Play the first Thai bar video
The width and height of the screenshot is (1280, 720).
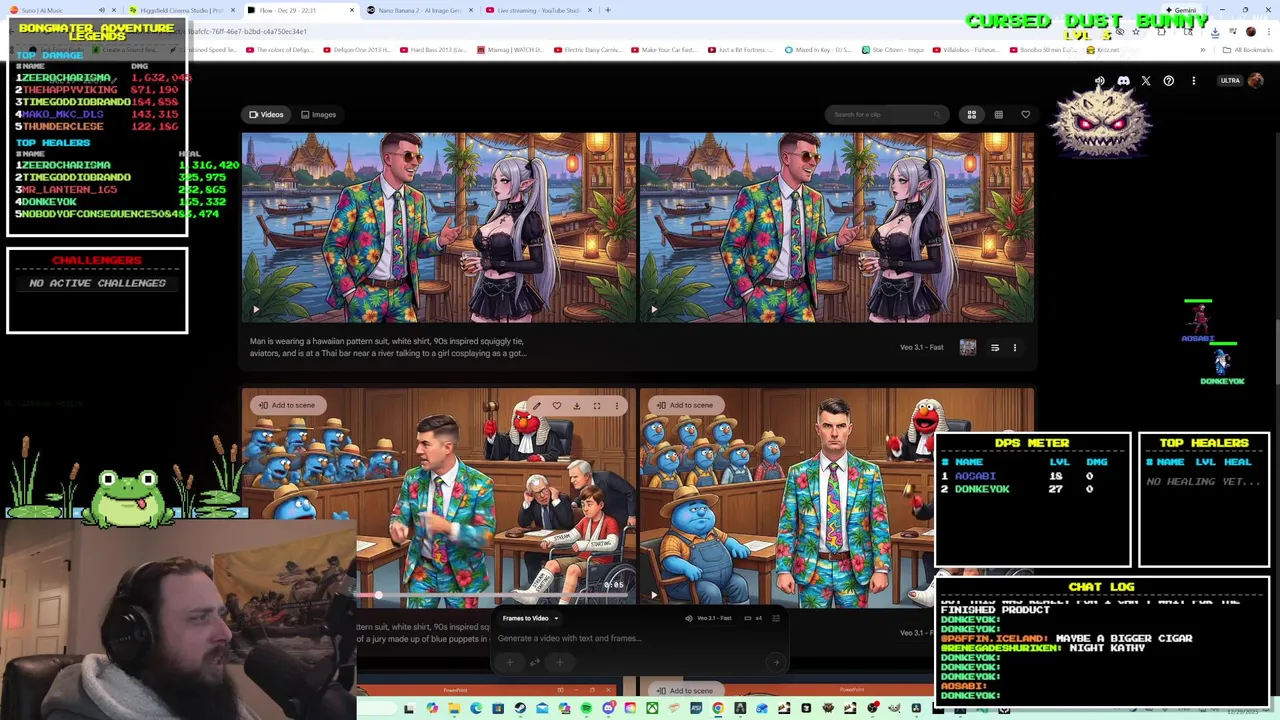click(x=255, y=309)
